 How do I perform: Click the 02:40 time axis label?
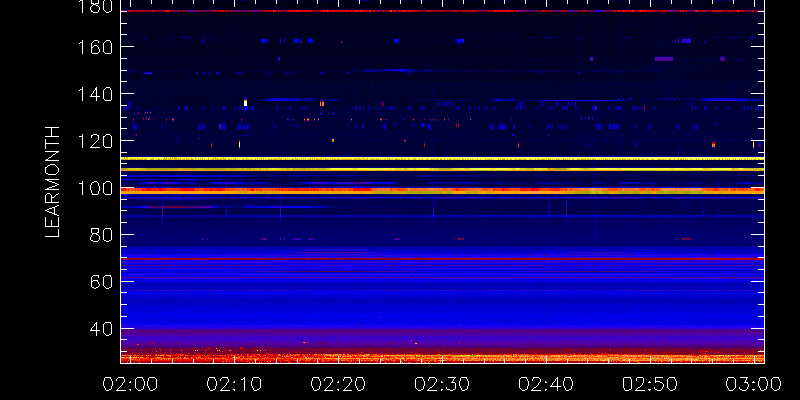coord(546,384)
